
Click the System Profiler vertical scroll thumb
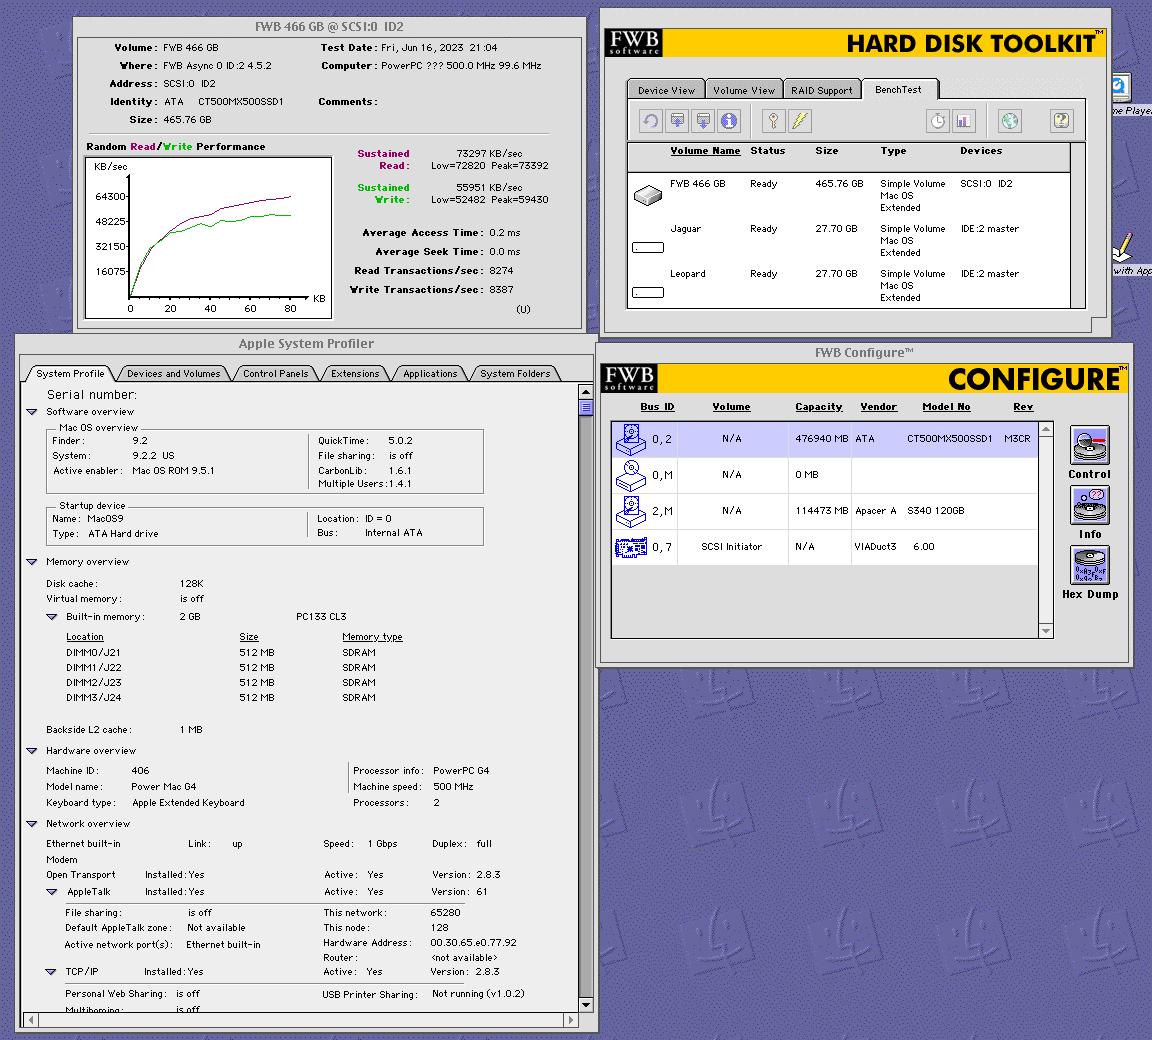(586, 408)
